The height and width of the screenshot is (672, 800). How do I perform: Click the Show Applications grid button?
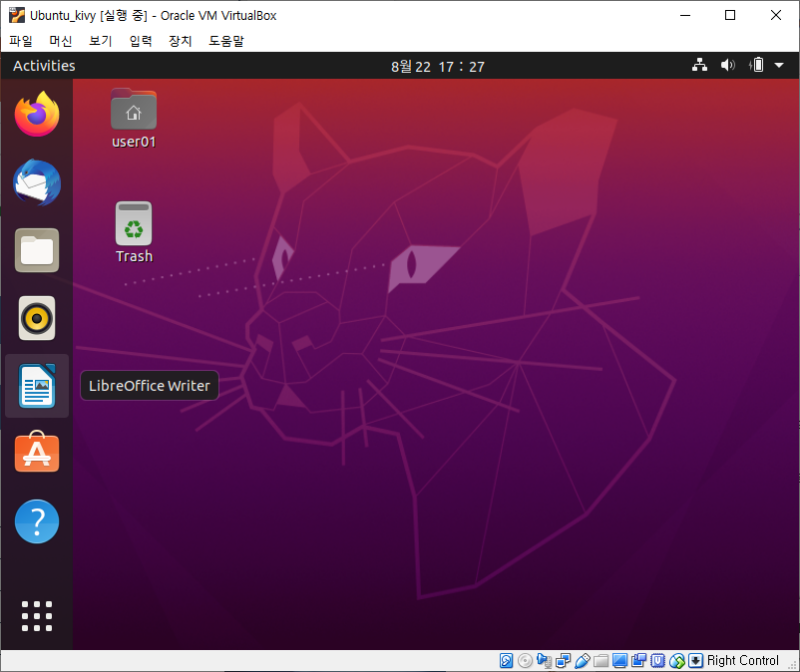(36, 616)
